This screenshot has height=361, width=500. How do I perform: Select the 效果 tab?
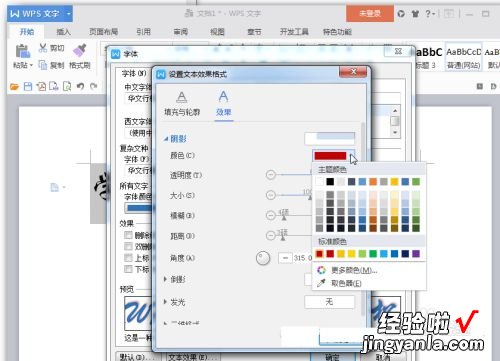pyautogui.click(x=223, y=104)
